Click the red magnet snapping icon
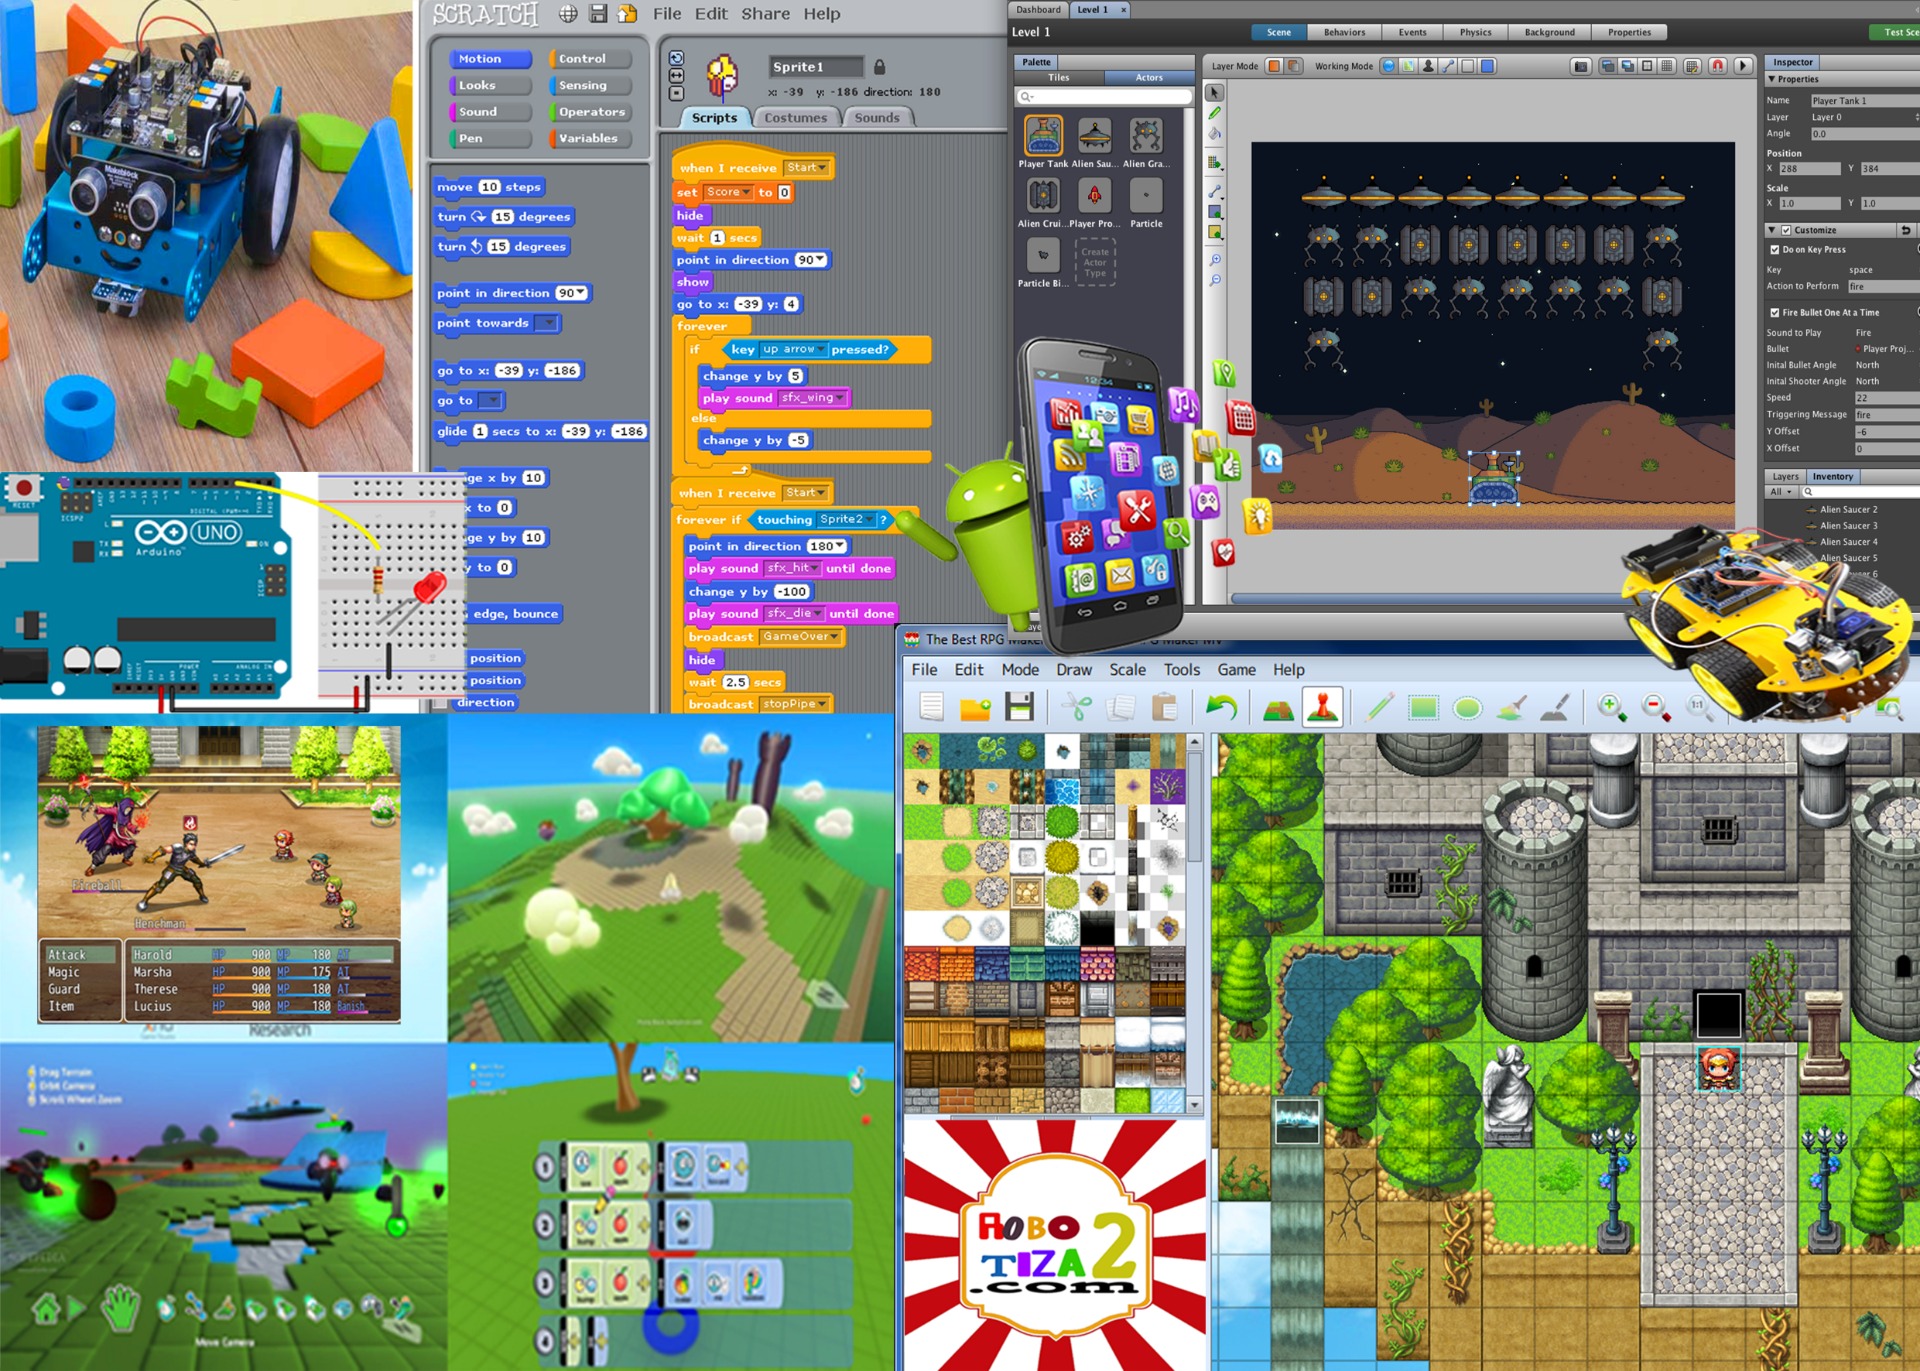This screenshot has width=1920, height=1371. [x=1717, y=66]
